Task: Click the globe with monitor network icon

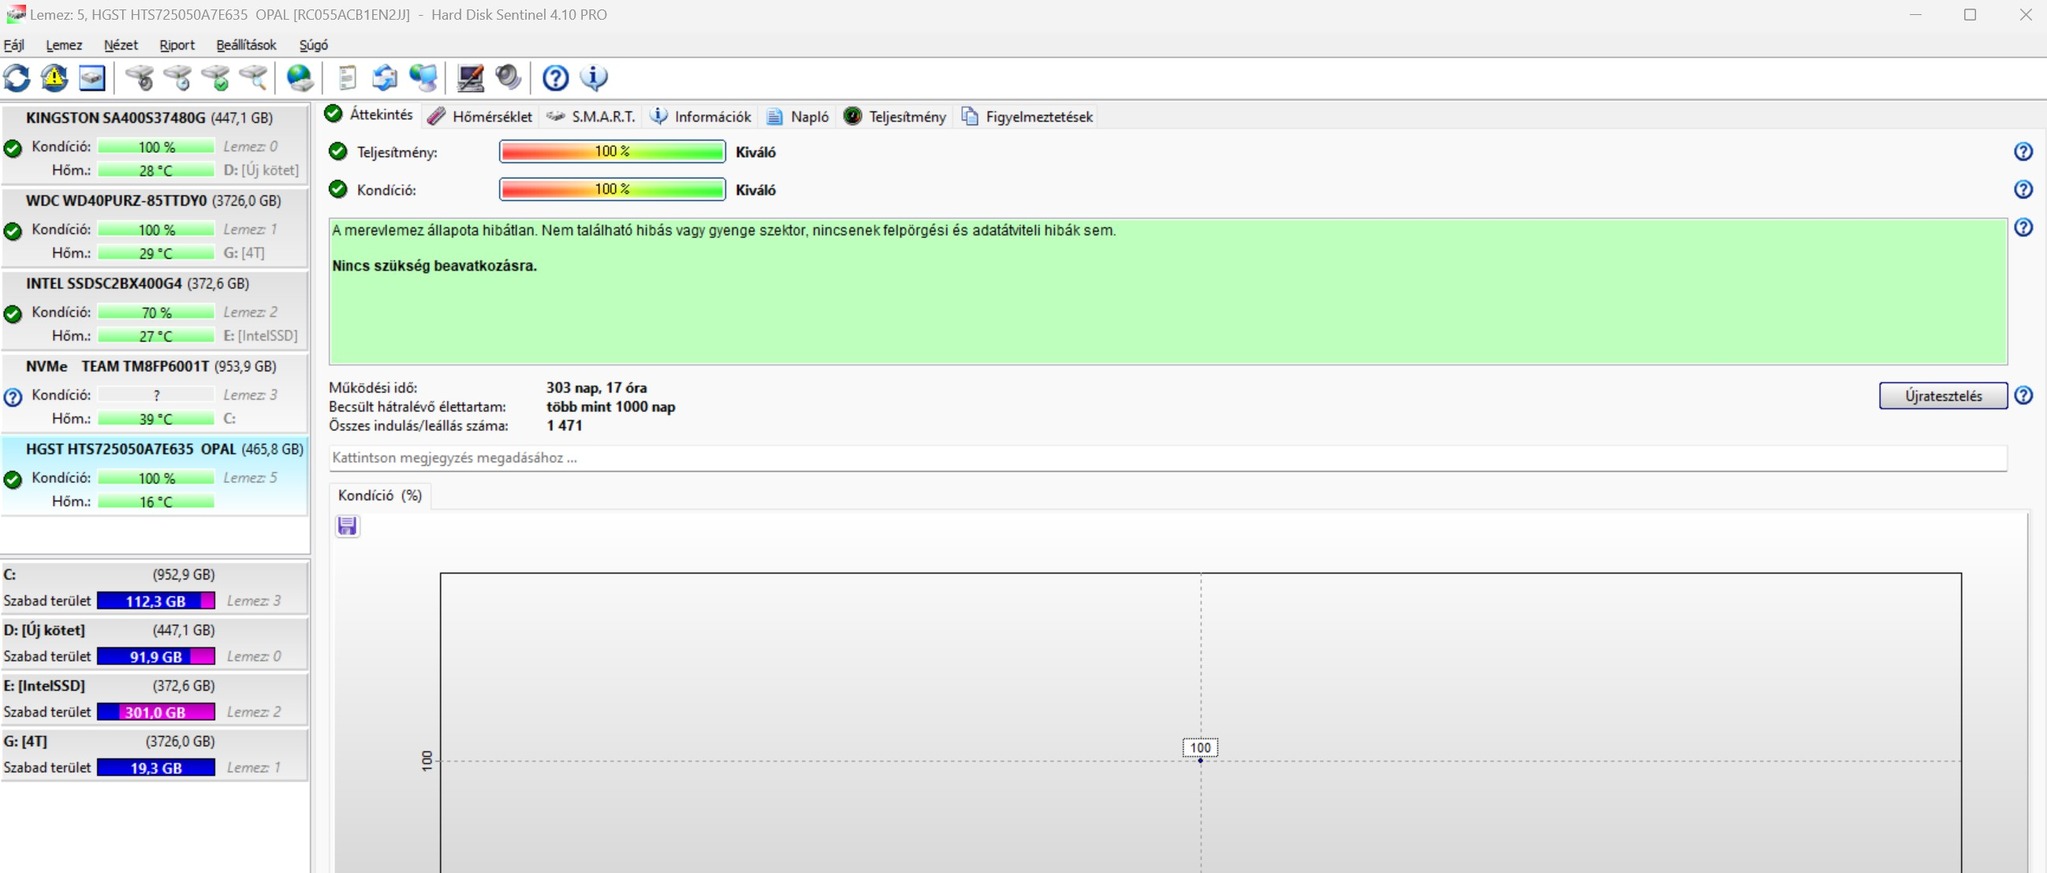Action: tap(423, 77)
